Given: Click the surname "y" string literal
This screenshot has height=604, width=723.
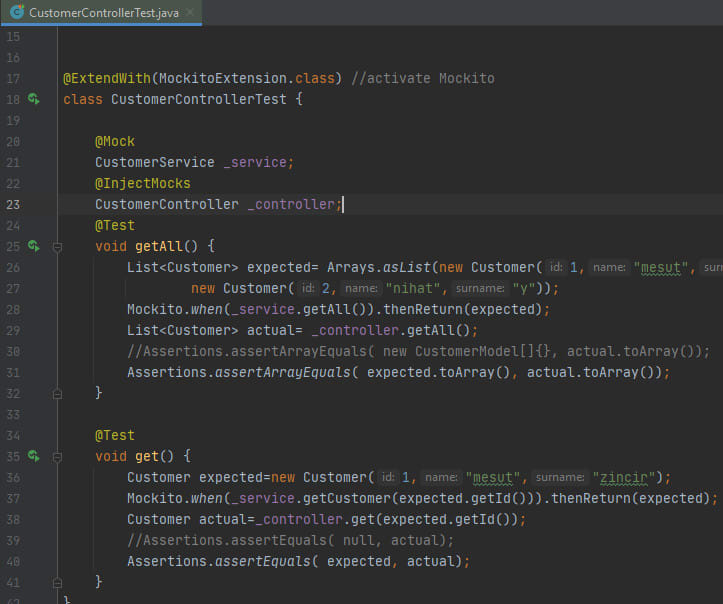Looking at the screenshot, I should click(x=524, y=289).
